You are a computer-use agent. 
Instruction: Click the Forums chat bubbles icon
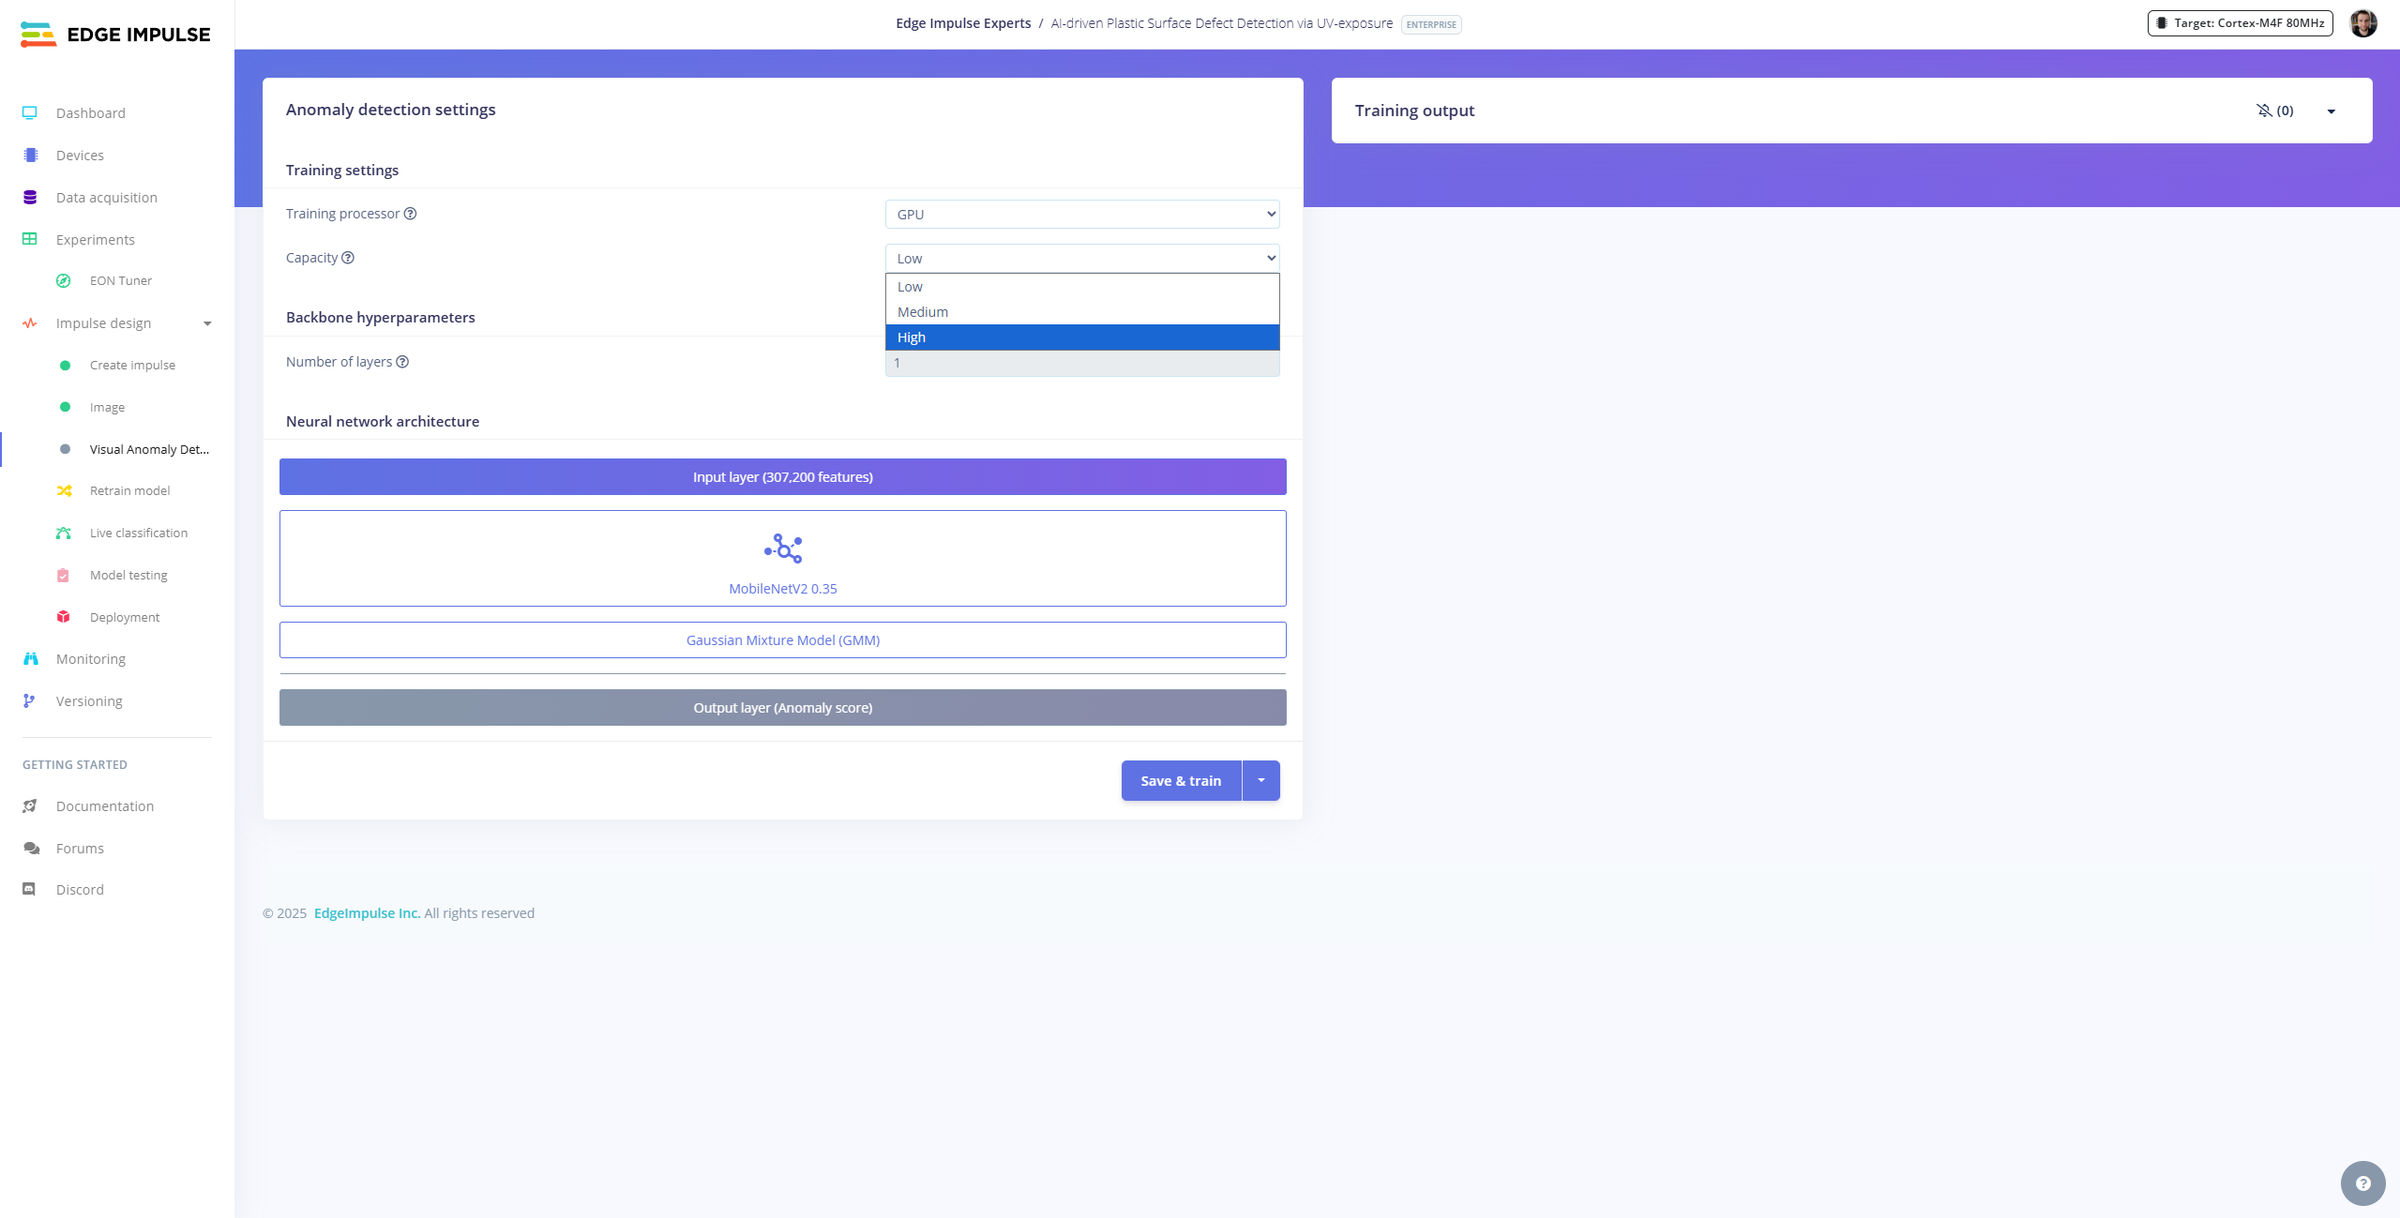pyautogui.click(x=31, y=848)
